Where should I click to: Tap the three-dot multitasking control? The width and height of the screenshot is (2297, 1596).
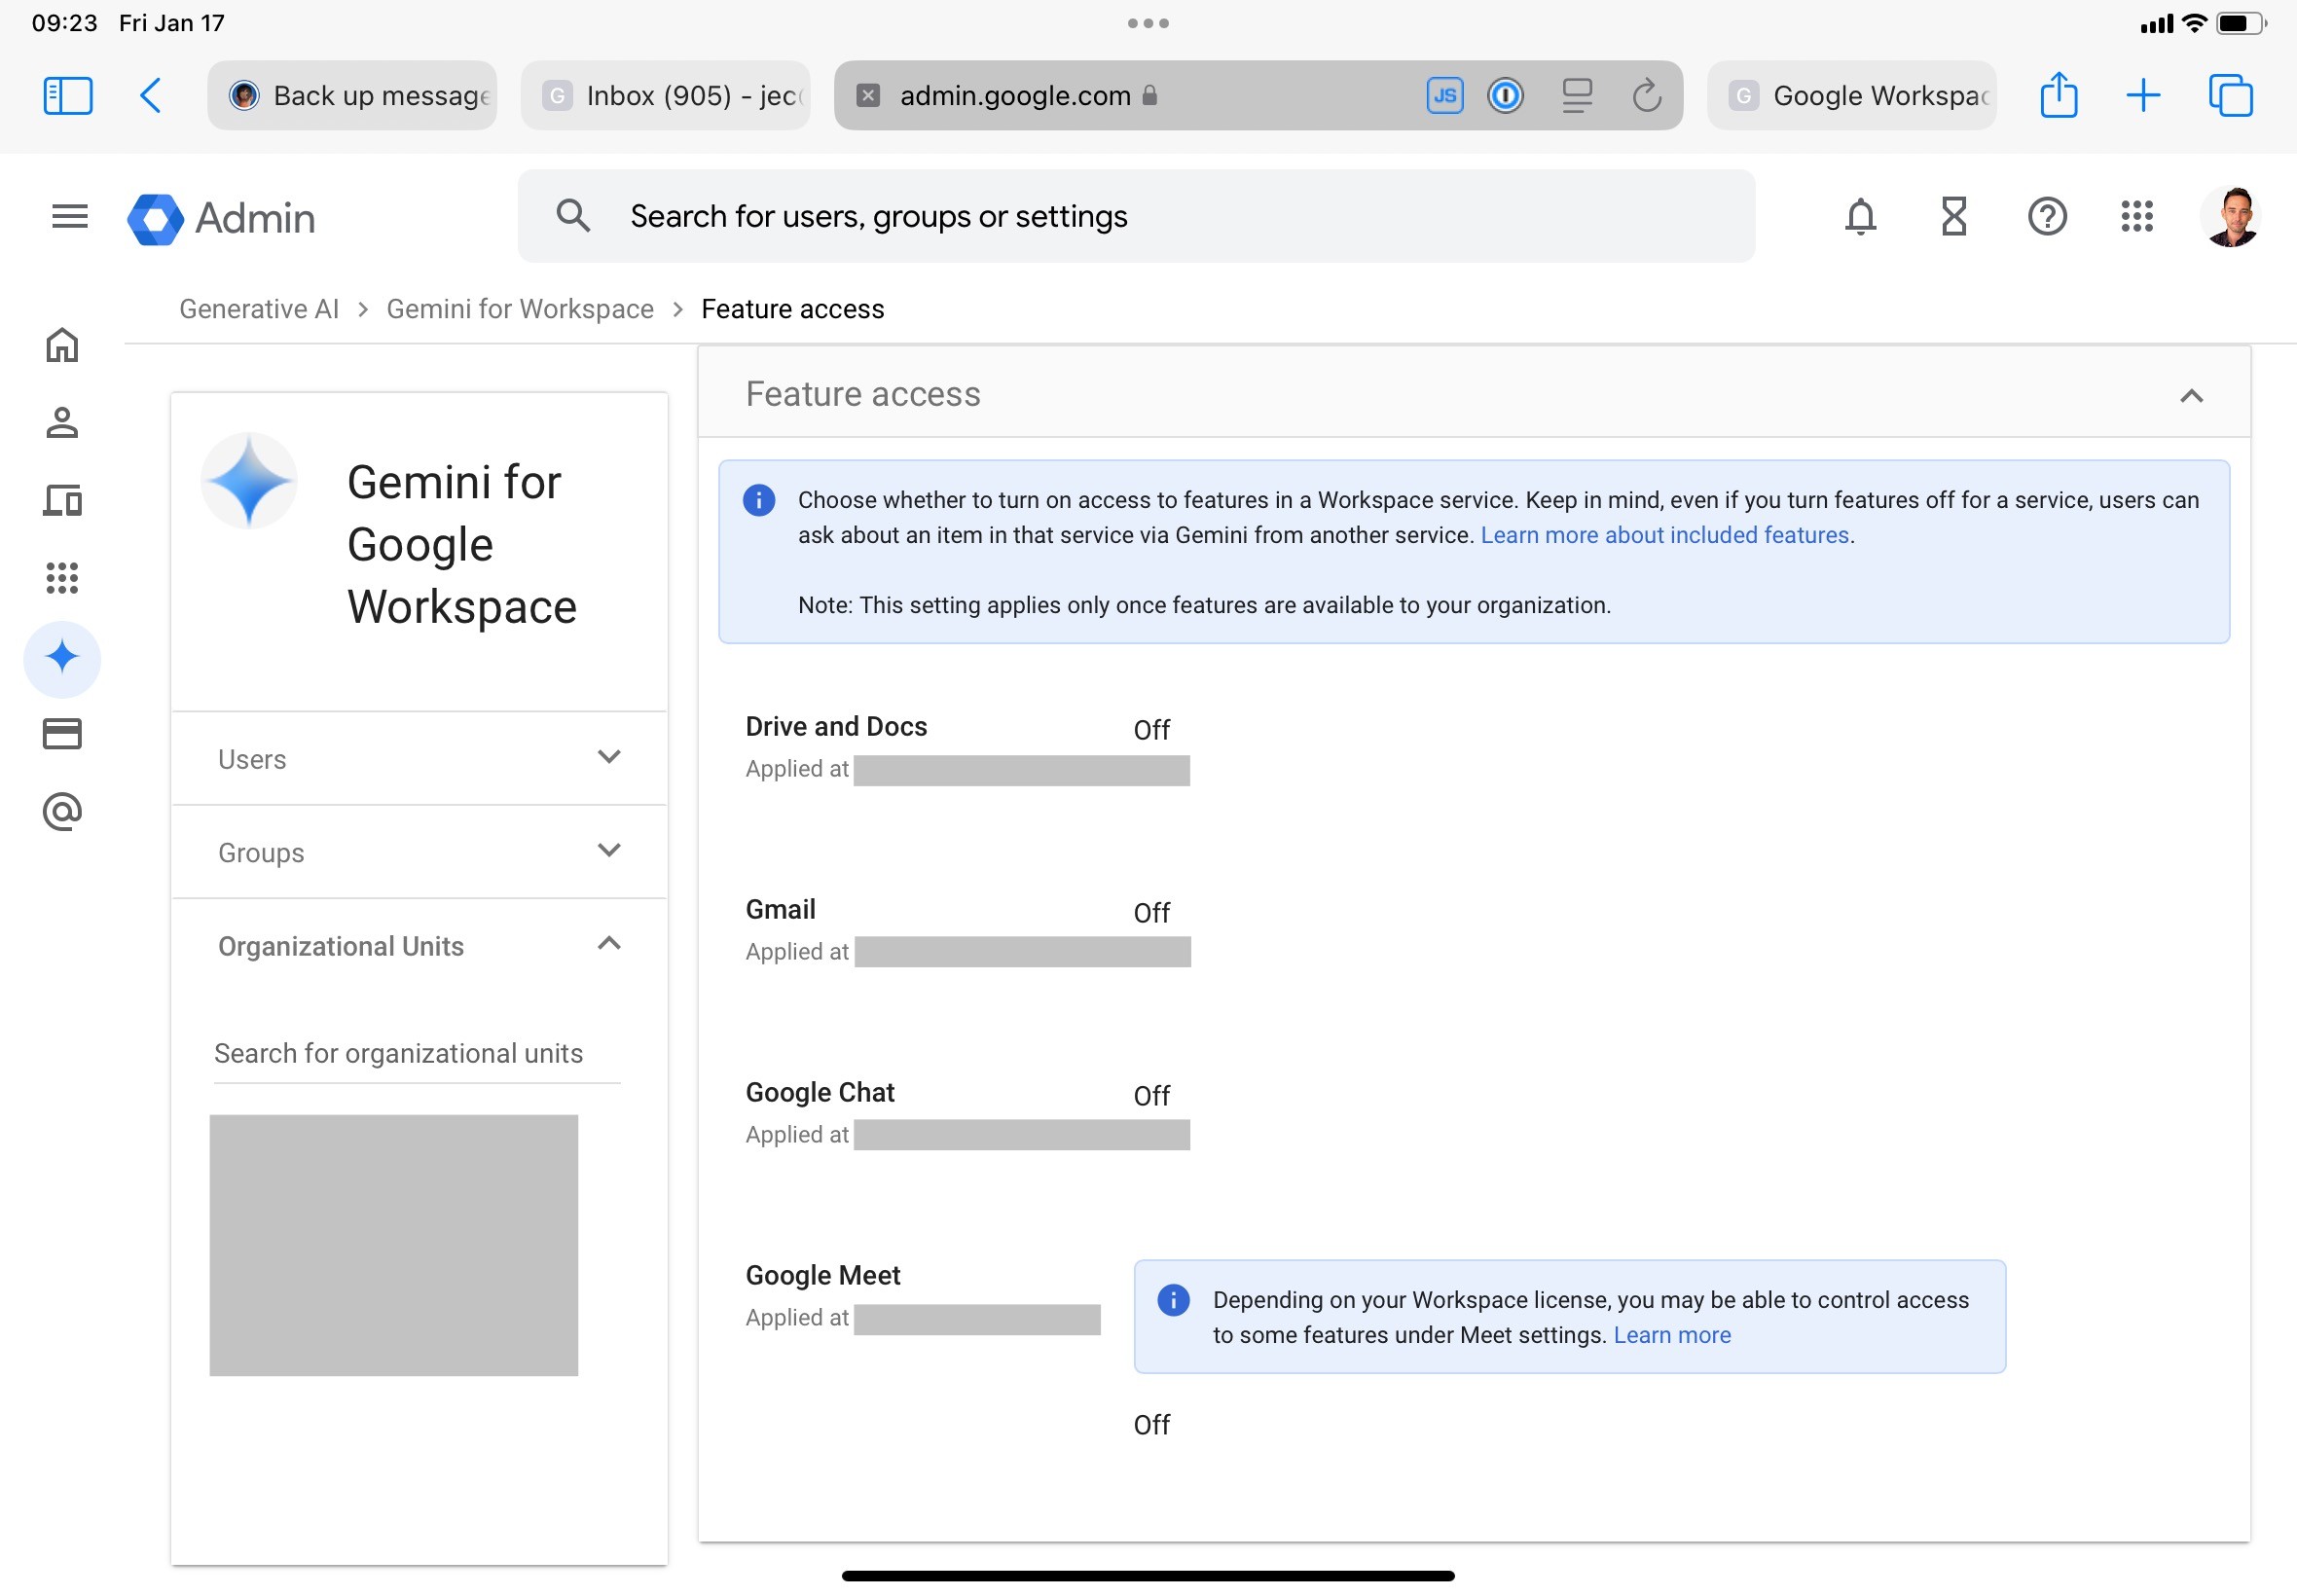(x=1148, y=23)
